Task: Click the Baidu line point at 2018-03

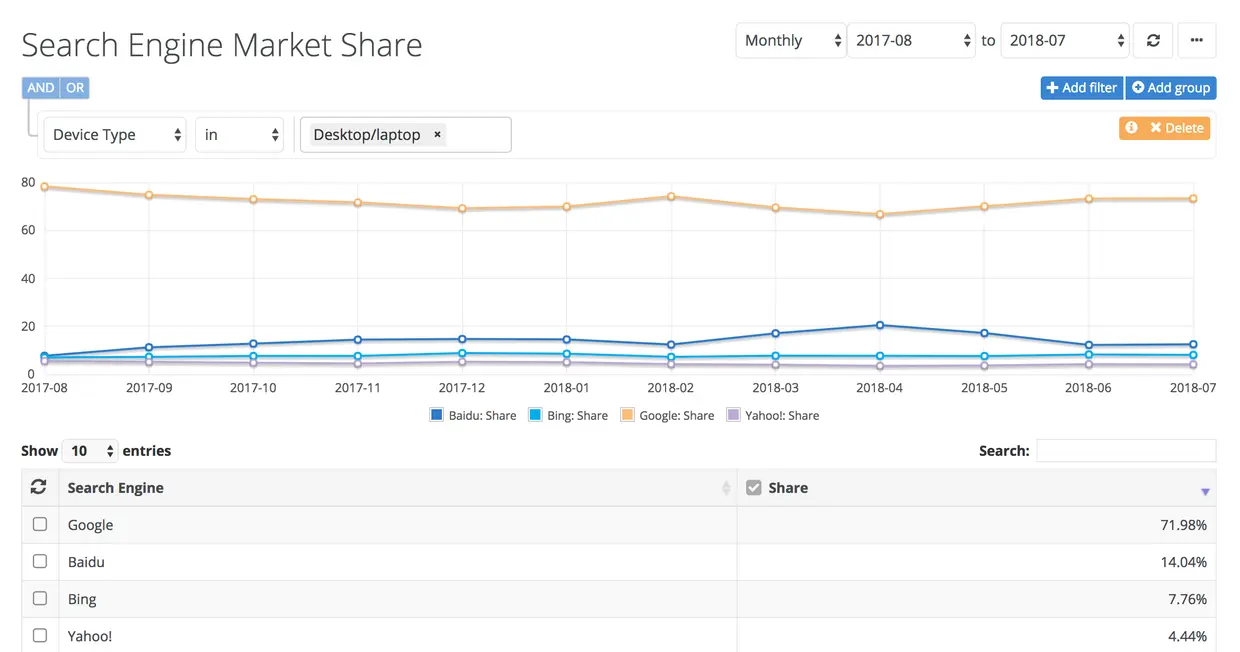Action: 776,333
